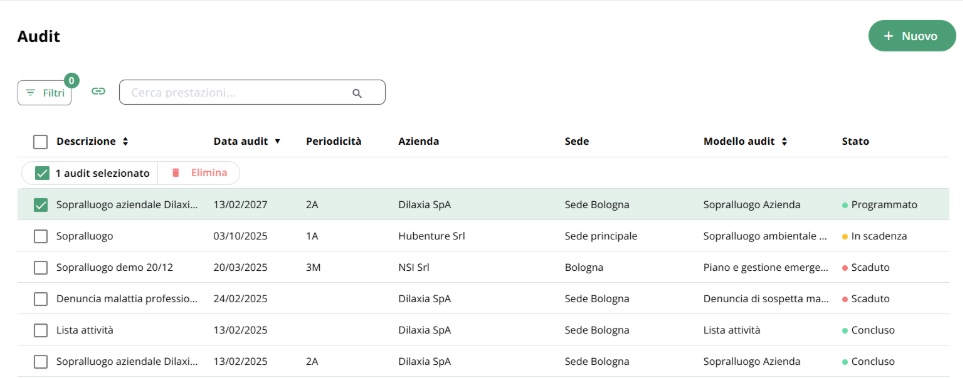Click the filter lines icon in Filtri
Viewport: 963px width, 378px height.
[30, 93]
